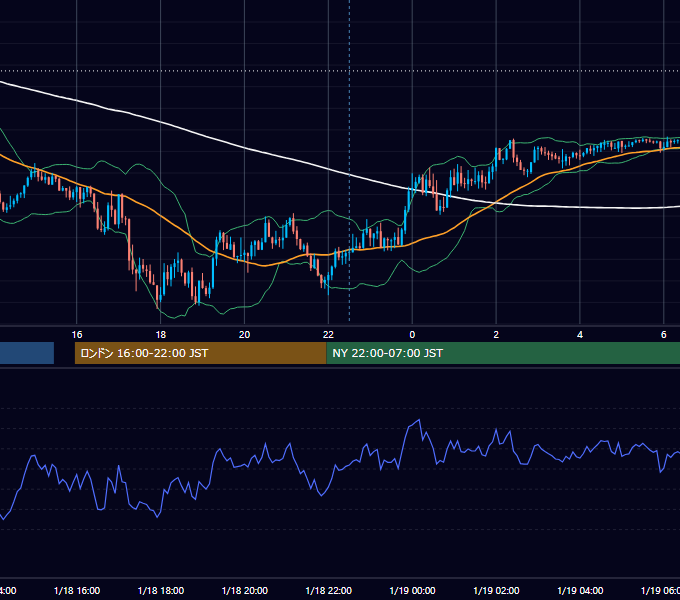Click the '18' hour label on the upper axis
680x600 pixels.
point(160,335)
